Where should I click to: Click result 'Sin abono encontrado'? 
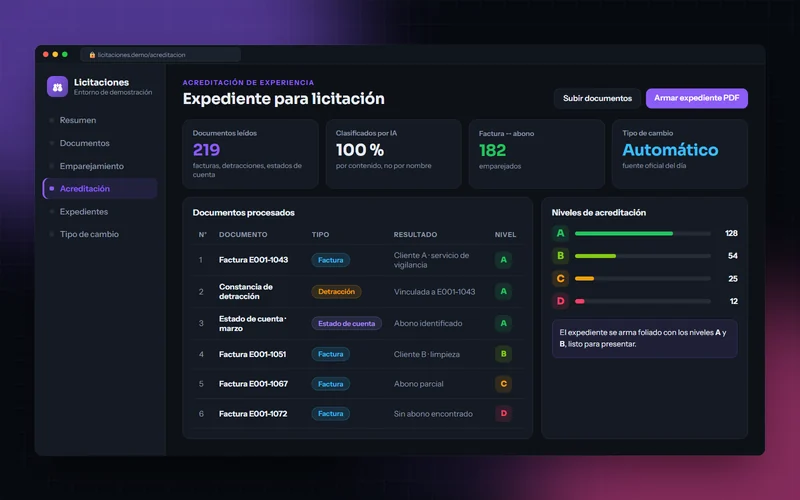point(433,414)
